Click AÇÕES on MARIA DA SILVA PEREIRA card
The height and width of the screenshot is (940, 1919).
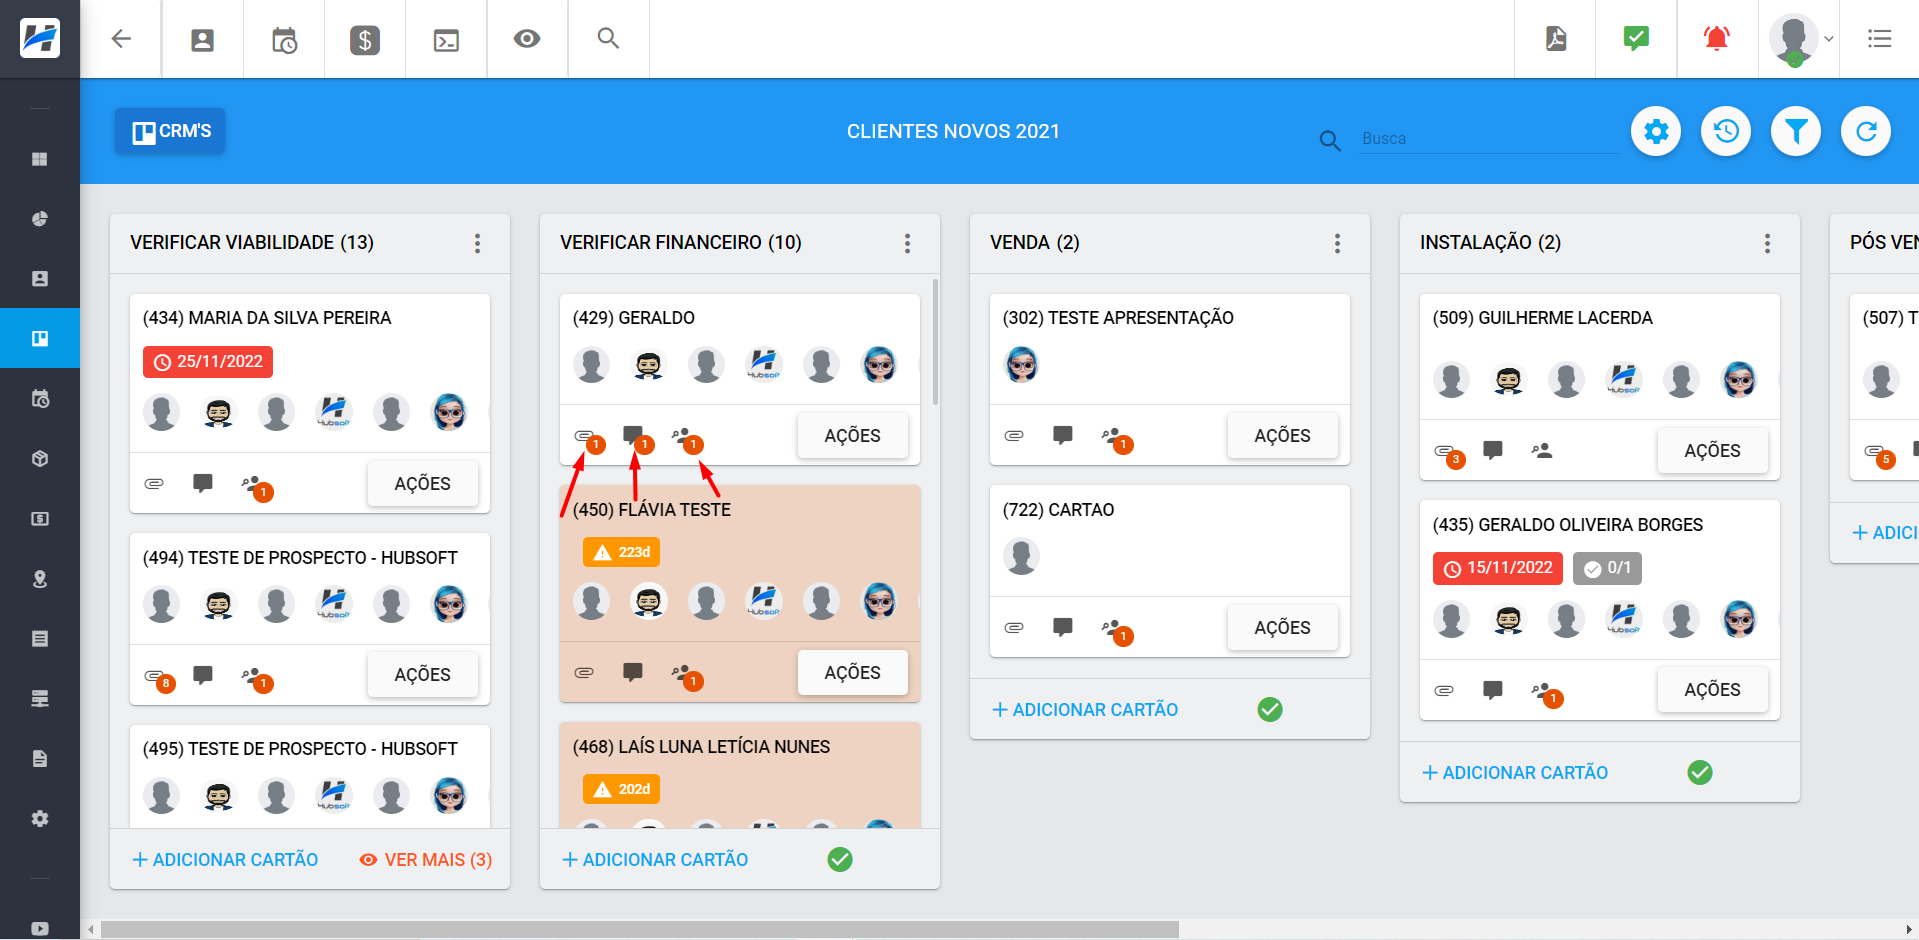422,484
